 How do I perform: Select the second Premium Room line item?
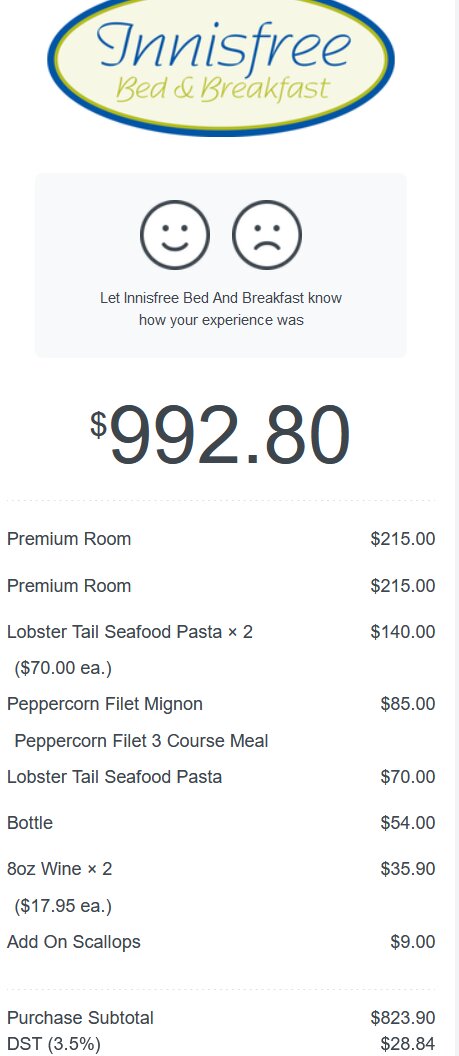coord(221,586)
